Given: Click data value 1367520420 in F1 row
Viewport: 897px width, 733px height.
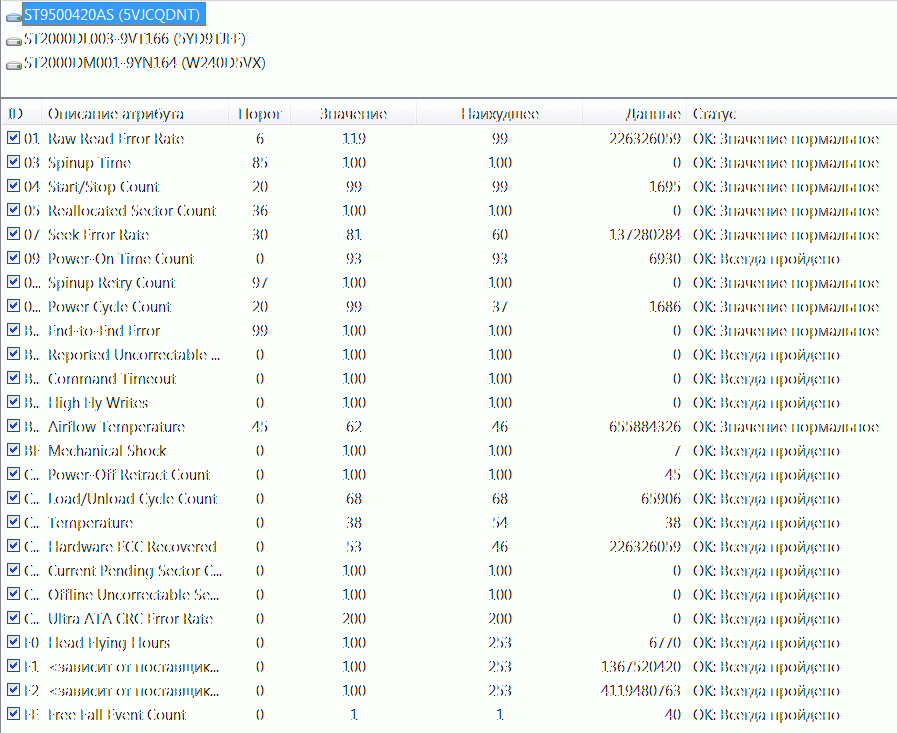Looking at the screenshot, I should tap(641, 667).
